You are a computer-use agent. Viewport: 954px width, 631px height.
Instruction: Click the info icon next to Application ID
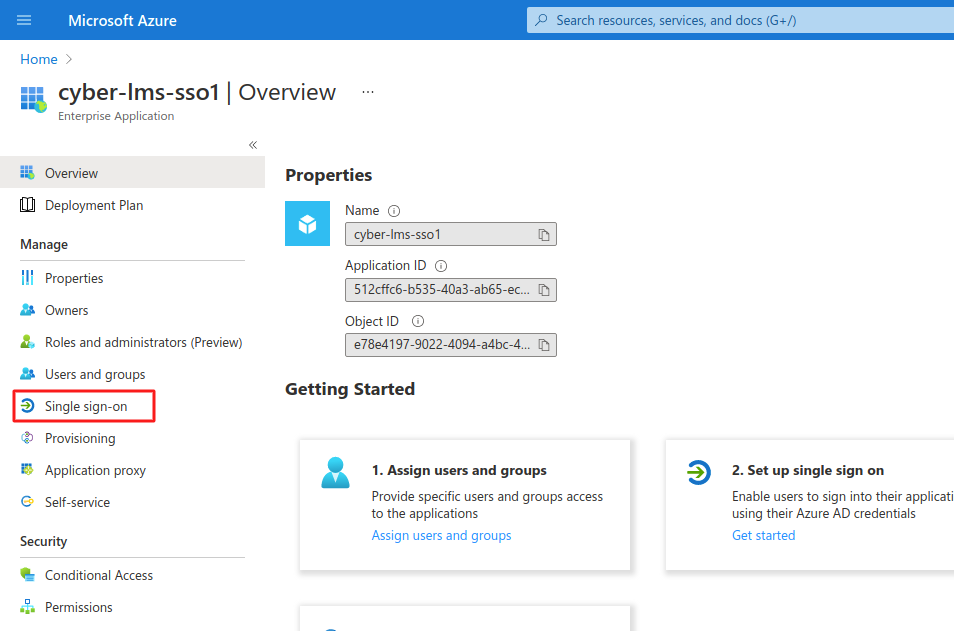pos(441,266)
